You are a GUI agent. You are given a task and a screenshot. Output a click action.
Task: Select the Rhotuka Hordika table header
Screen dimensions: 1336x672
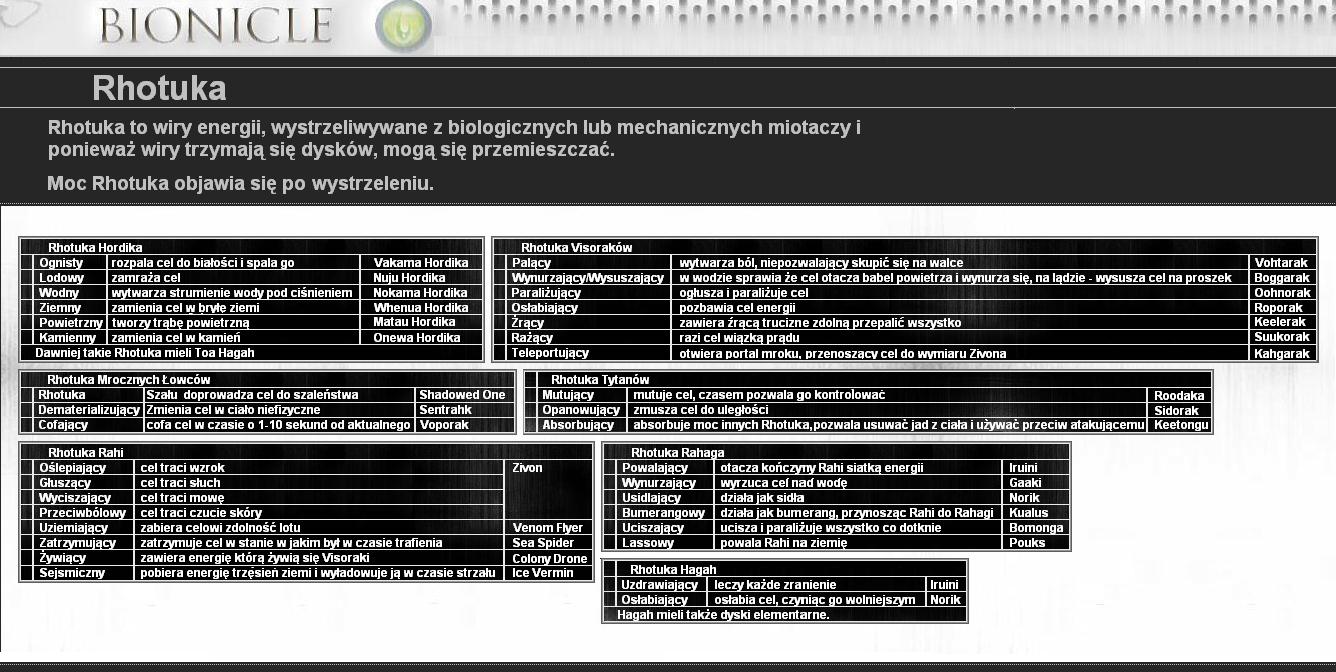point(95,247)
